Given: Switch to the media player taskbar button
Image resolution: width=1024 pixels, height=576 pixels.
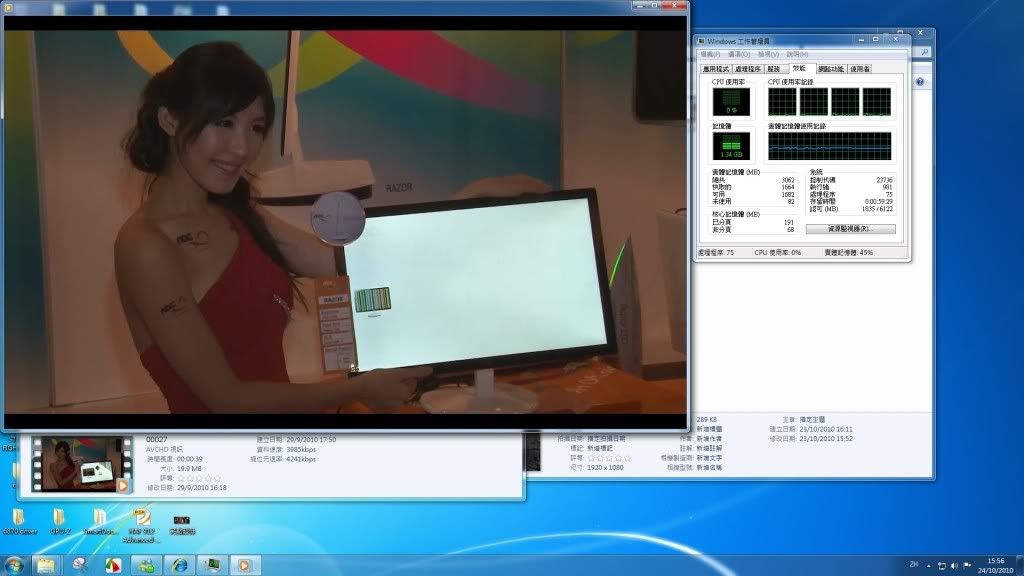Looking at the screenshot, I should pos(243,565).
